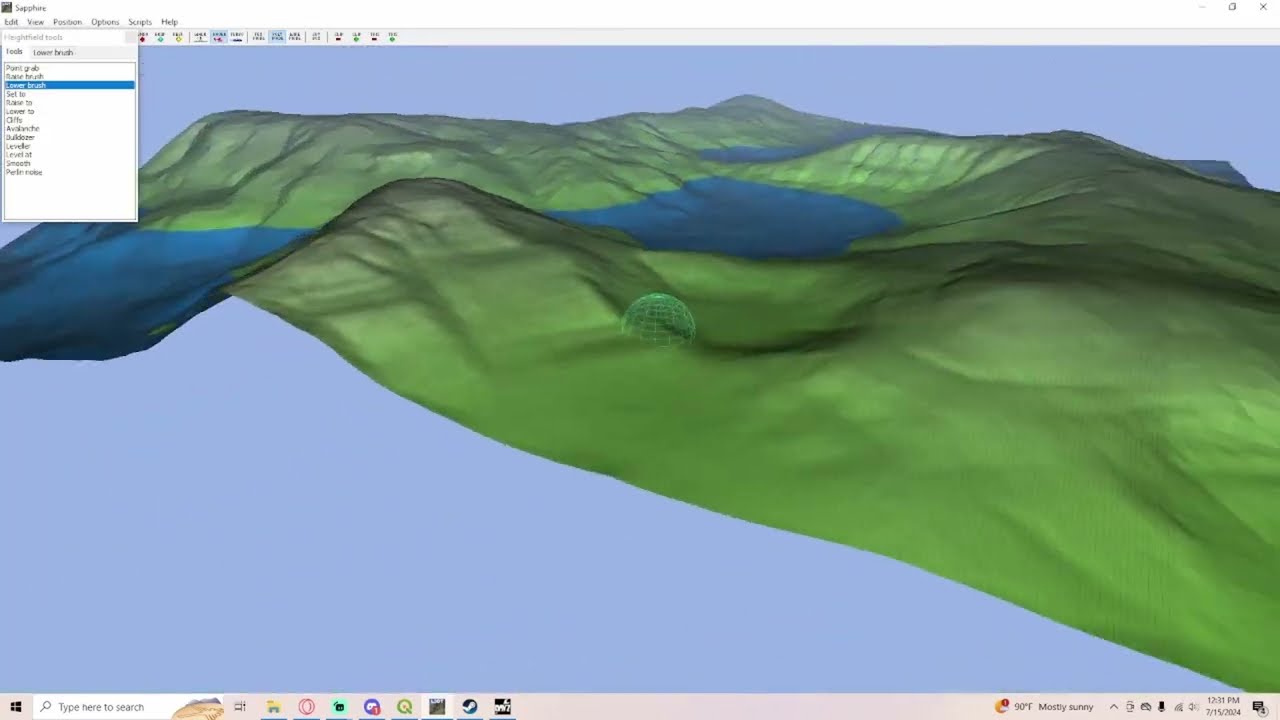
Task: Click the taskbar search box
Action: [x=130, y=707]
